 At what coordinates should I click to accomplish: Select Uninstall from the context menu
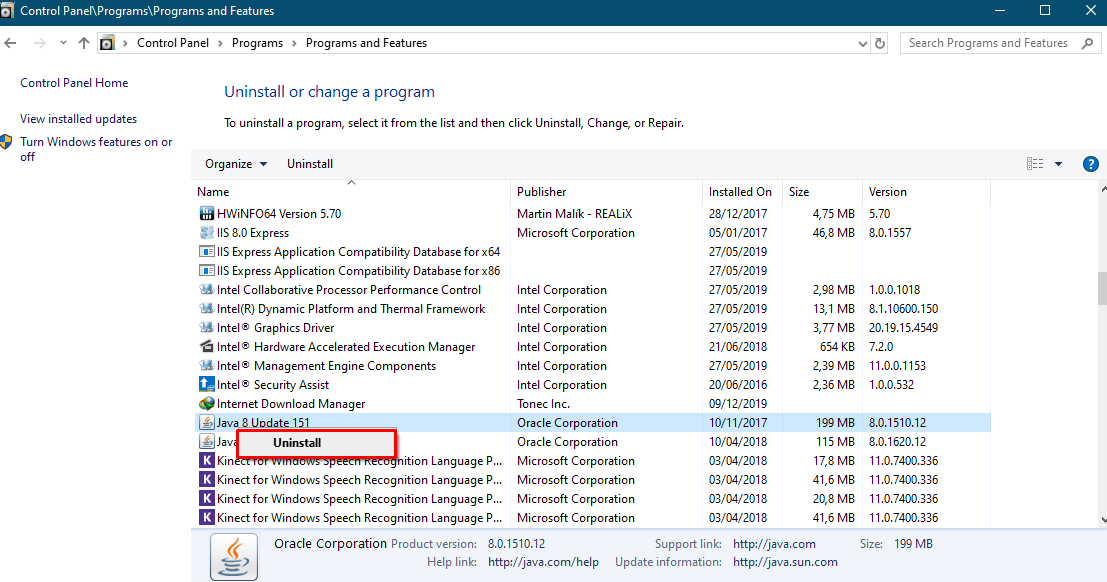point(316,443)
